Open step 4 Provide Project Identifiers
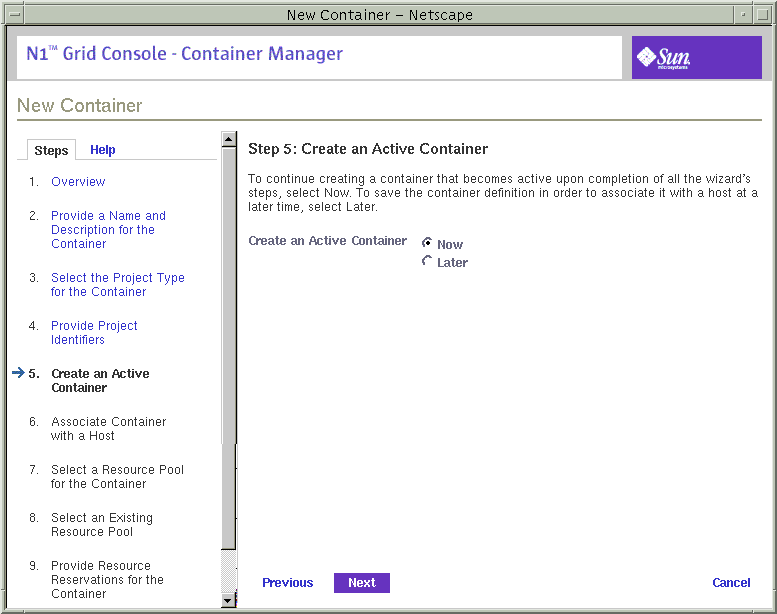The image size is (777, 614). 94,333
